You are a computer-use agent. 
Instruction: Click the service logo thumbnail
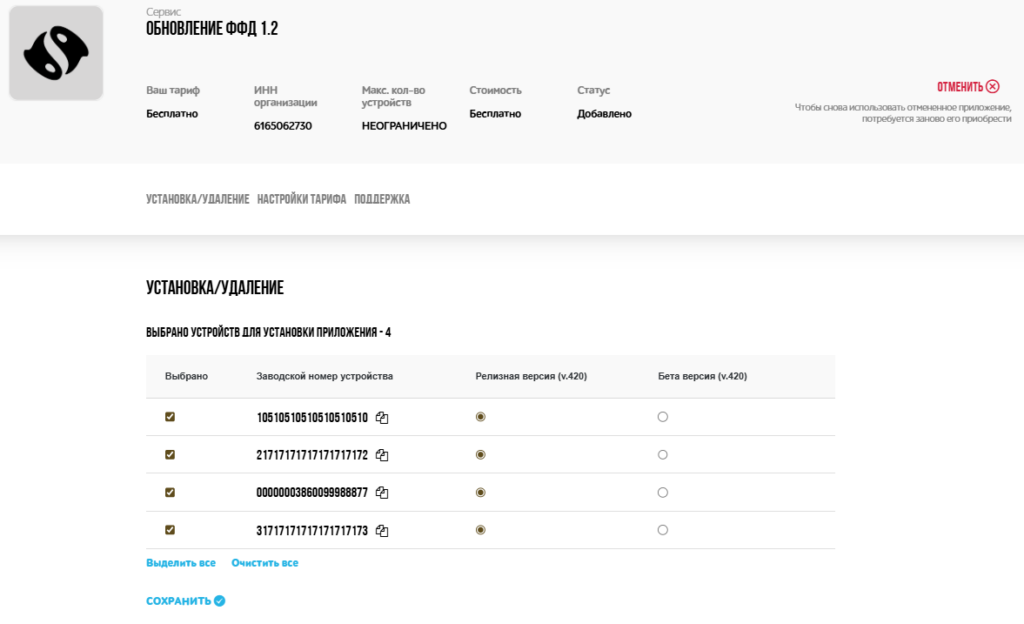[56, 53]
